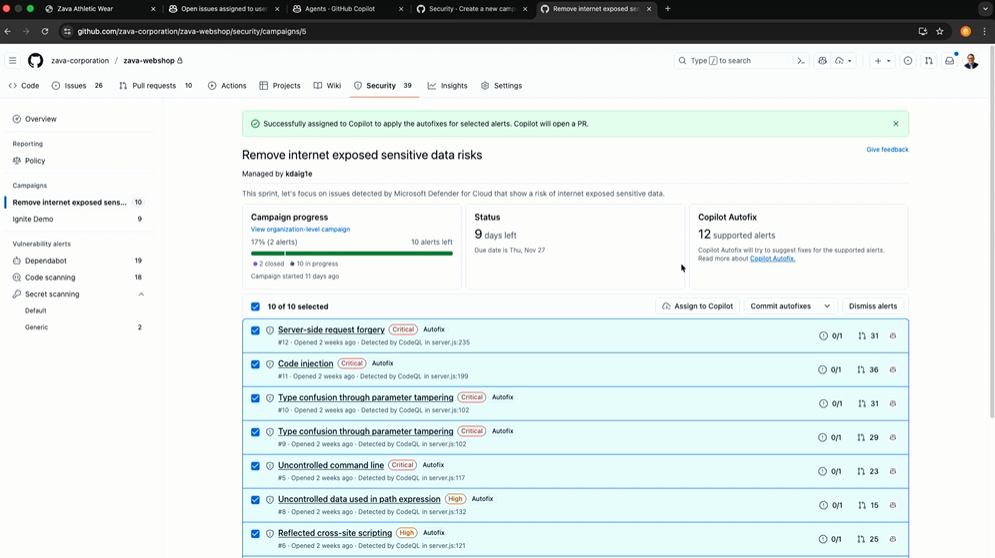Uncheck alert #9 Type confusion checkbox
The width and height of the screenshot is (995, 558).
pos(255,432)
